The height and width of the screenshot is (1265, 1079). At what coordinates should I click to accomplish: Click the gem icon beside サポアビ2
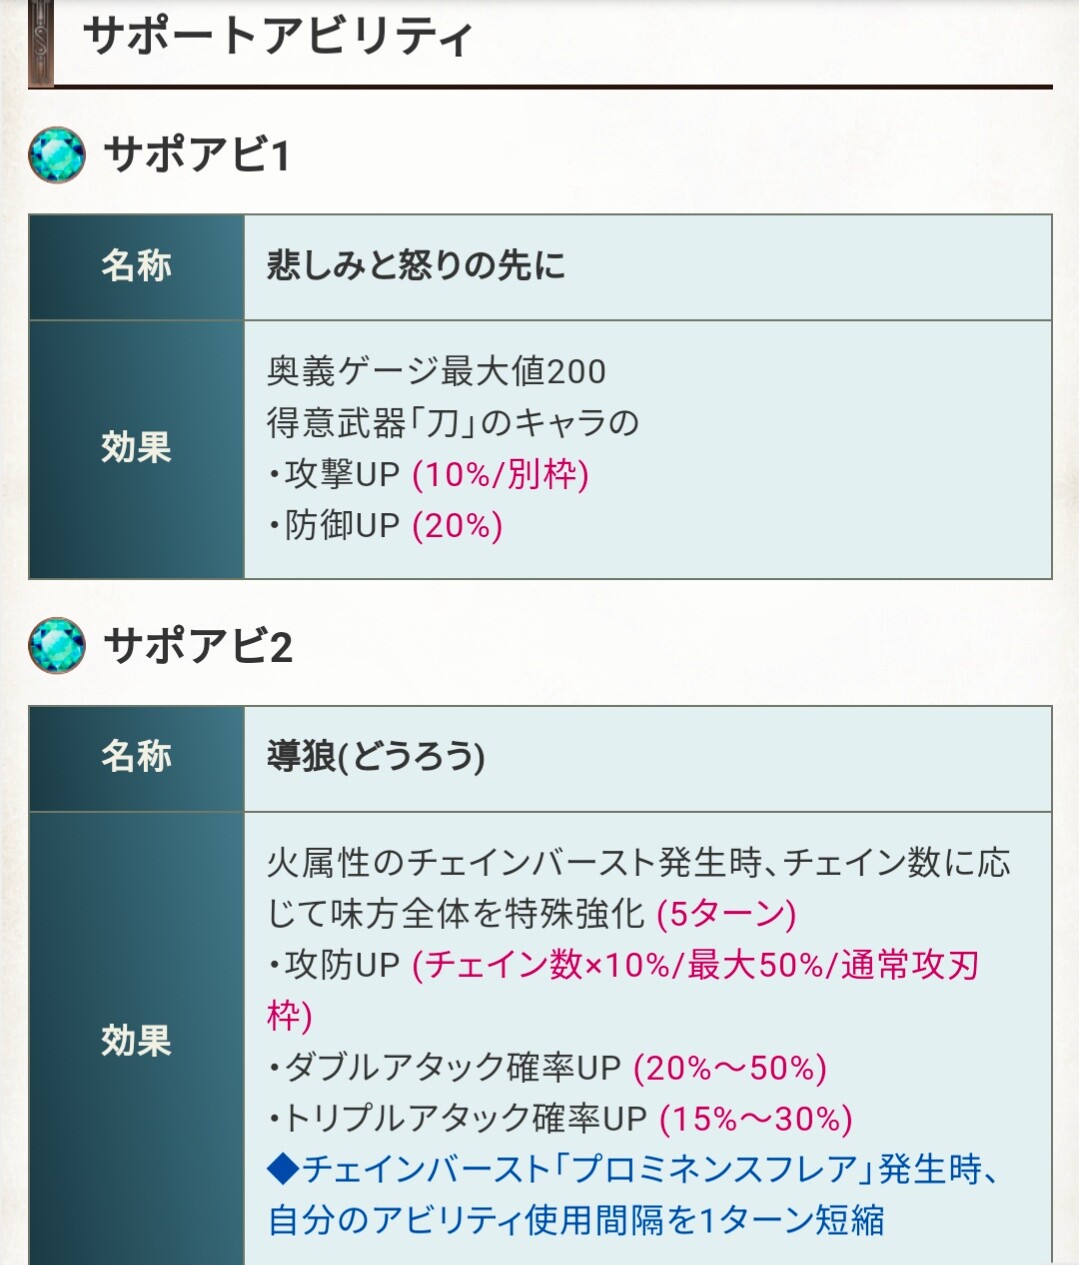pyautogui.click(x=57, y=646)
